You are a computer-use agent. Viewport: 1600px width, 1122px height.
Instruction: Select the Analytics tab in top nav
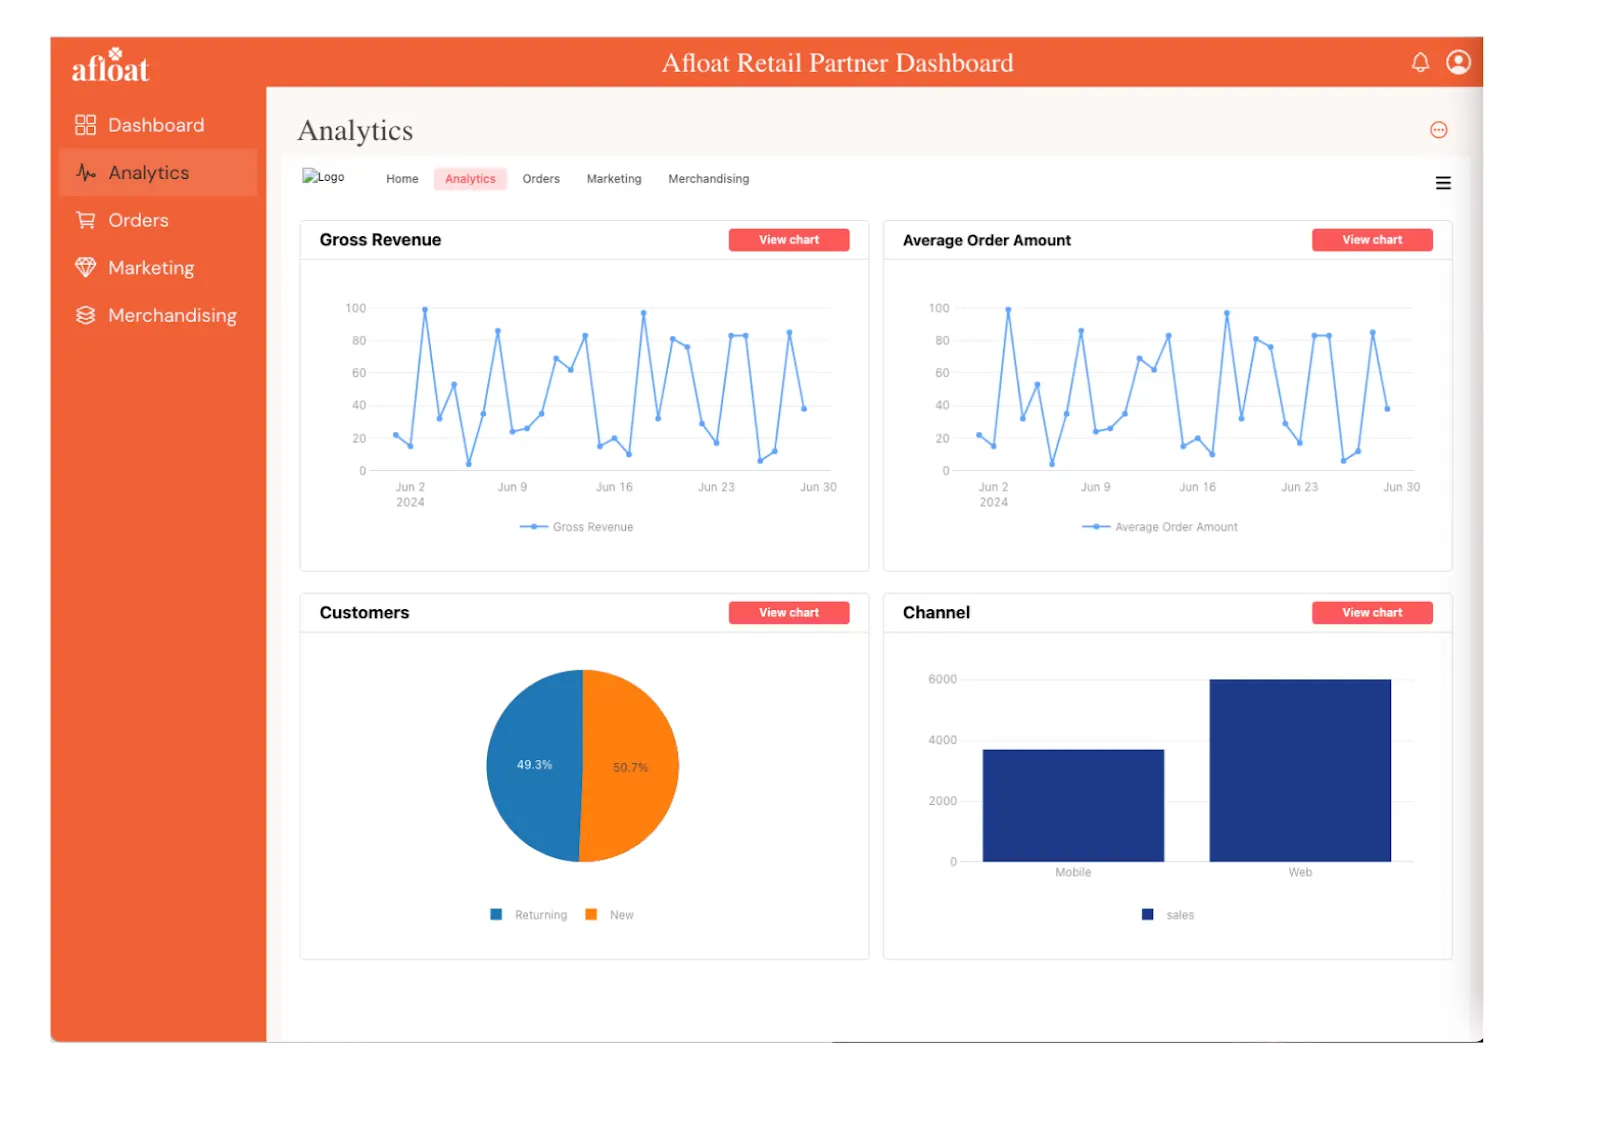click(470, 179)
